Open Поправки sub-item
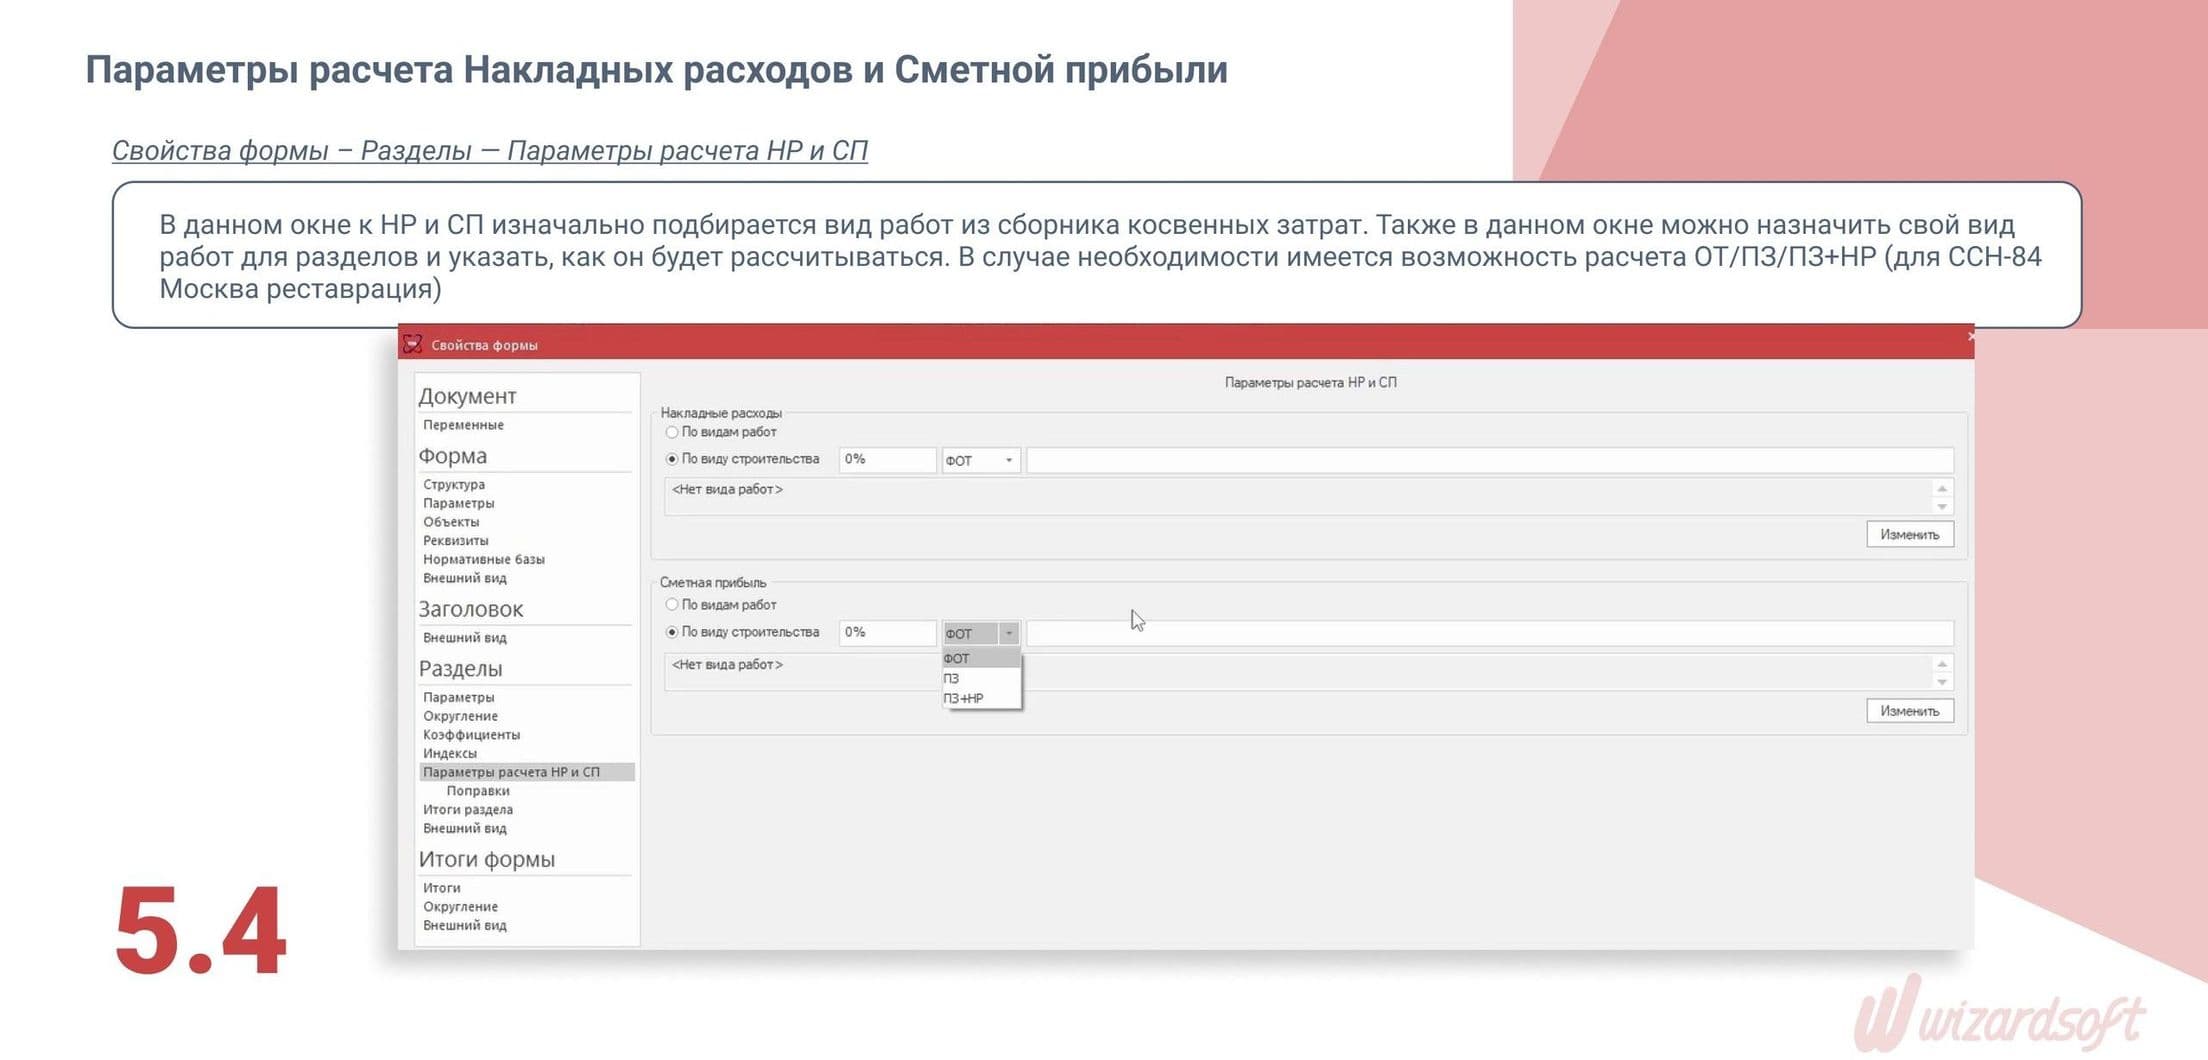Image resolution: width=2208 pixels, height=1060 pixels. [x=478, y=791]
